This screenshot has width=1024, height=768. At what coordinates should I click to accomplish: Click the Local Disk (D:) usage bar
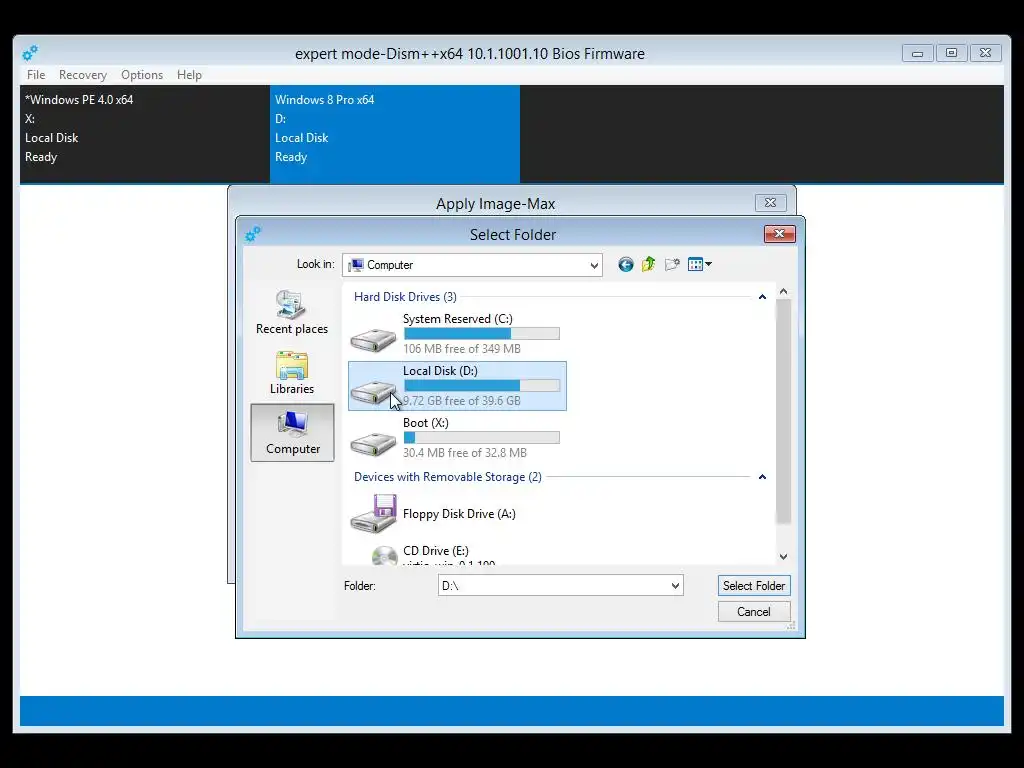(481, 385)
